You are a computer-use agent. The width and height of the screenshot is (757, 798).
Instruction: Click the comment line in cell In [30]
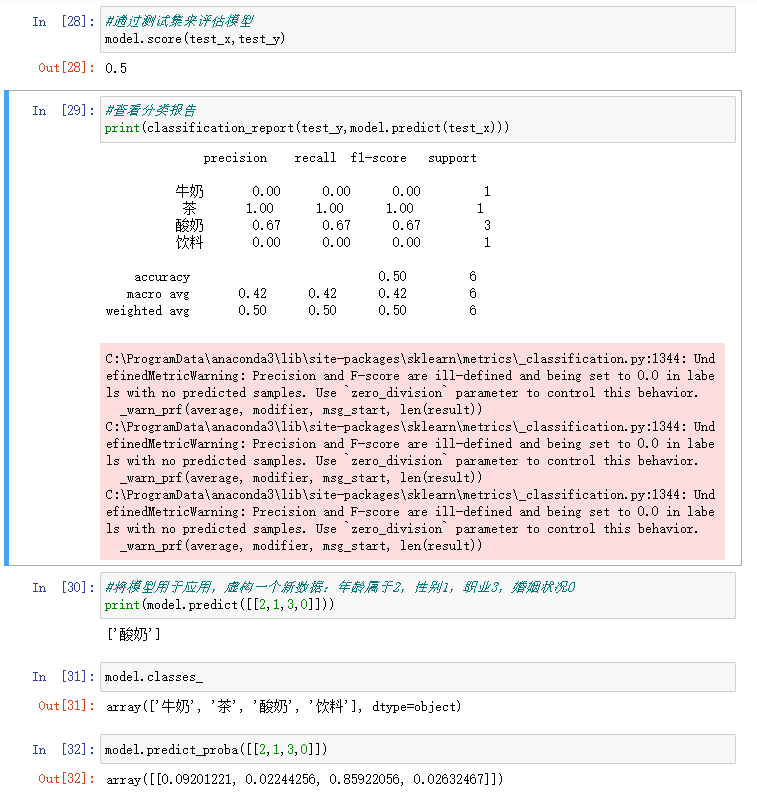click(x=340, y=587)
